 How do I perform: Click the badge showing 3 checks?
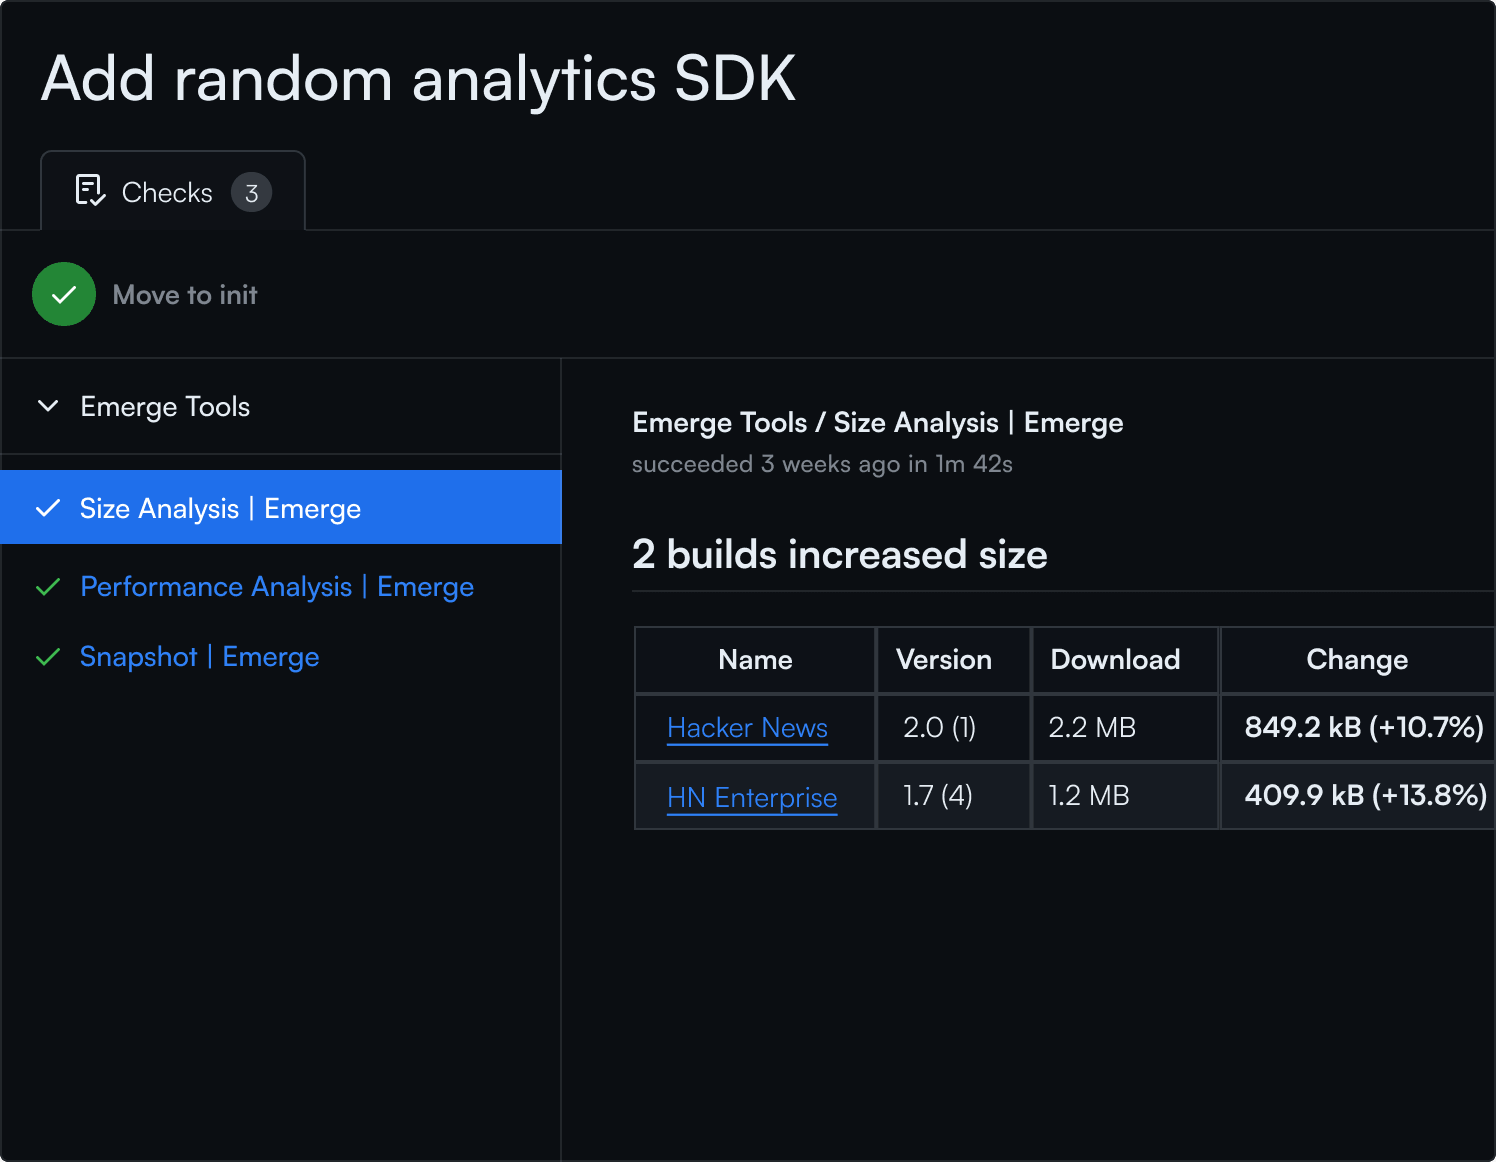click(252, 192)
